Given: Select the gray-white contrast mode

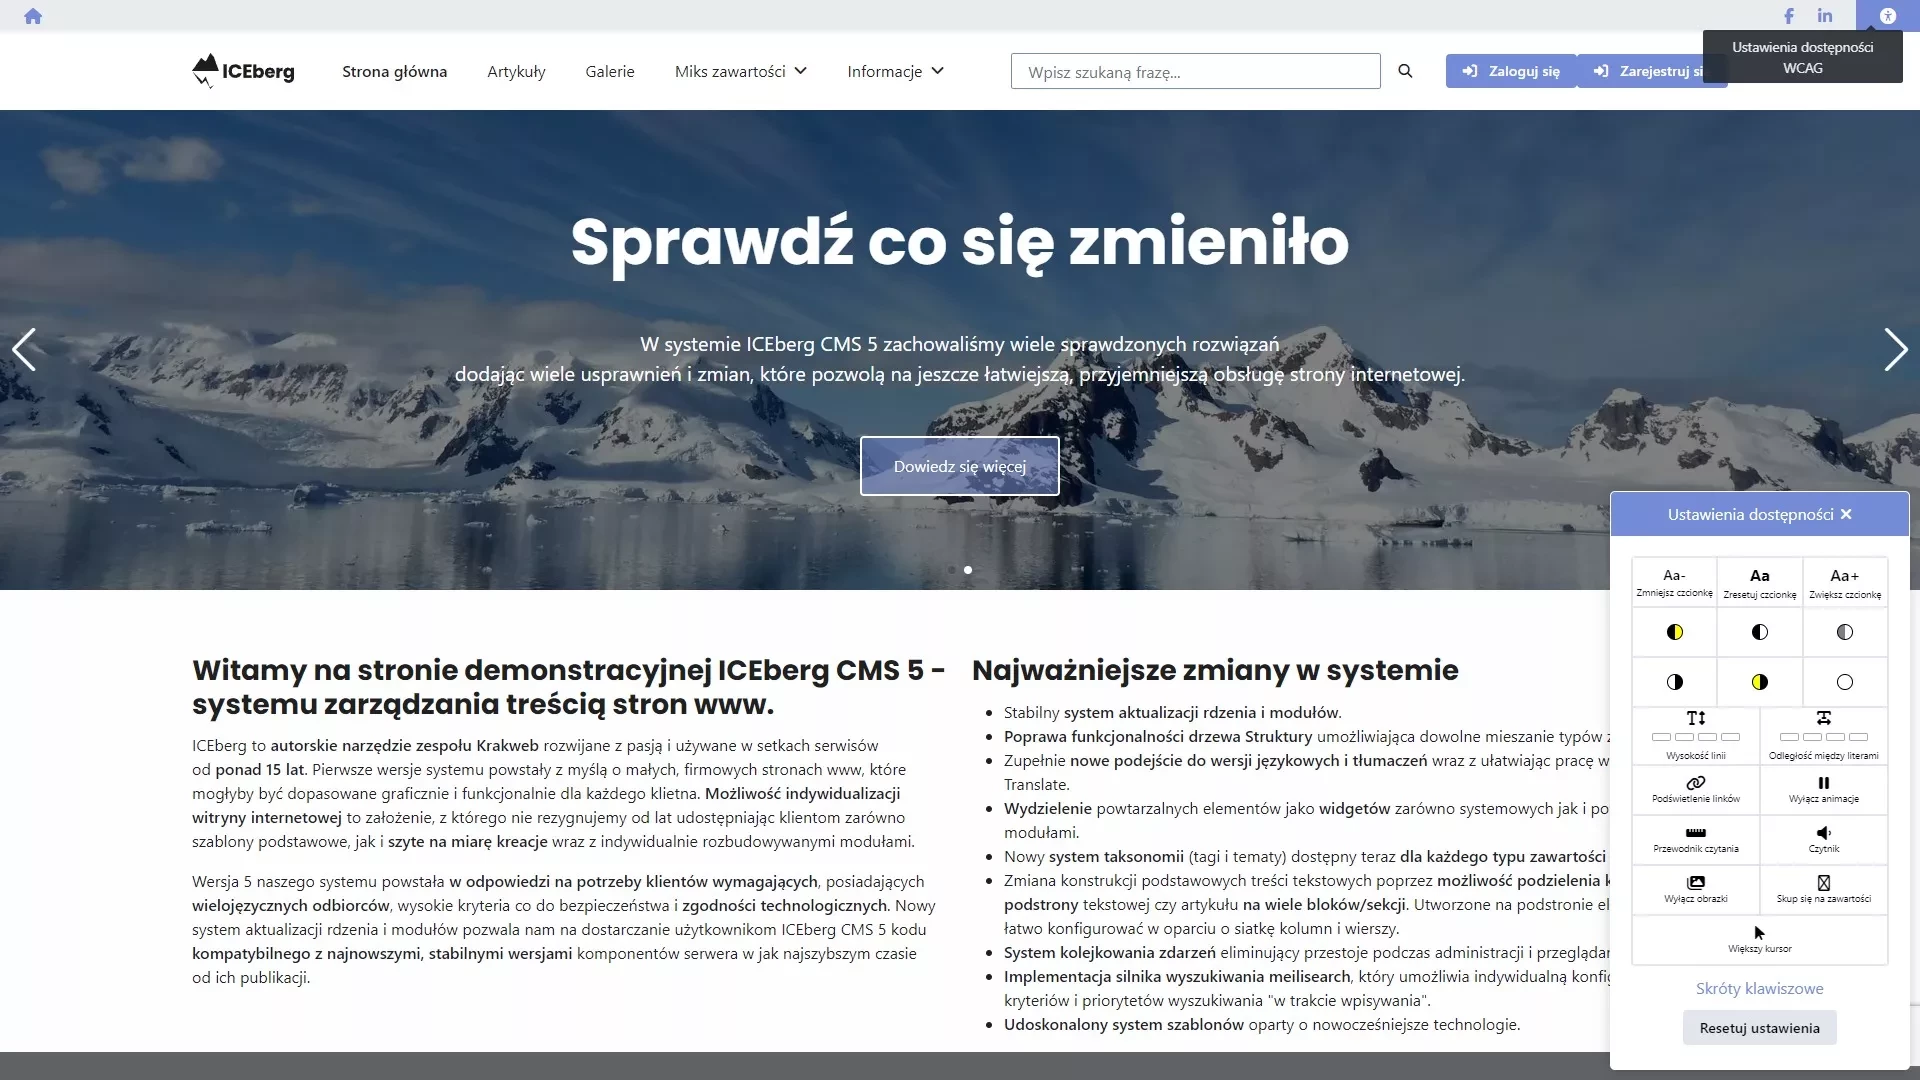Looking at the screenshot, I should point(1845,632).
